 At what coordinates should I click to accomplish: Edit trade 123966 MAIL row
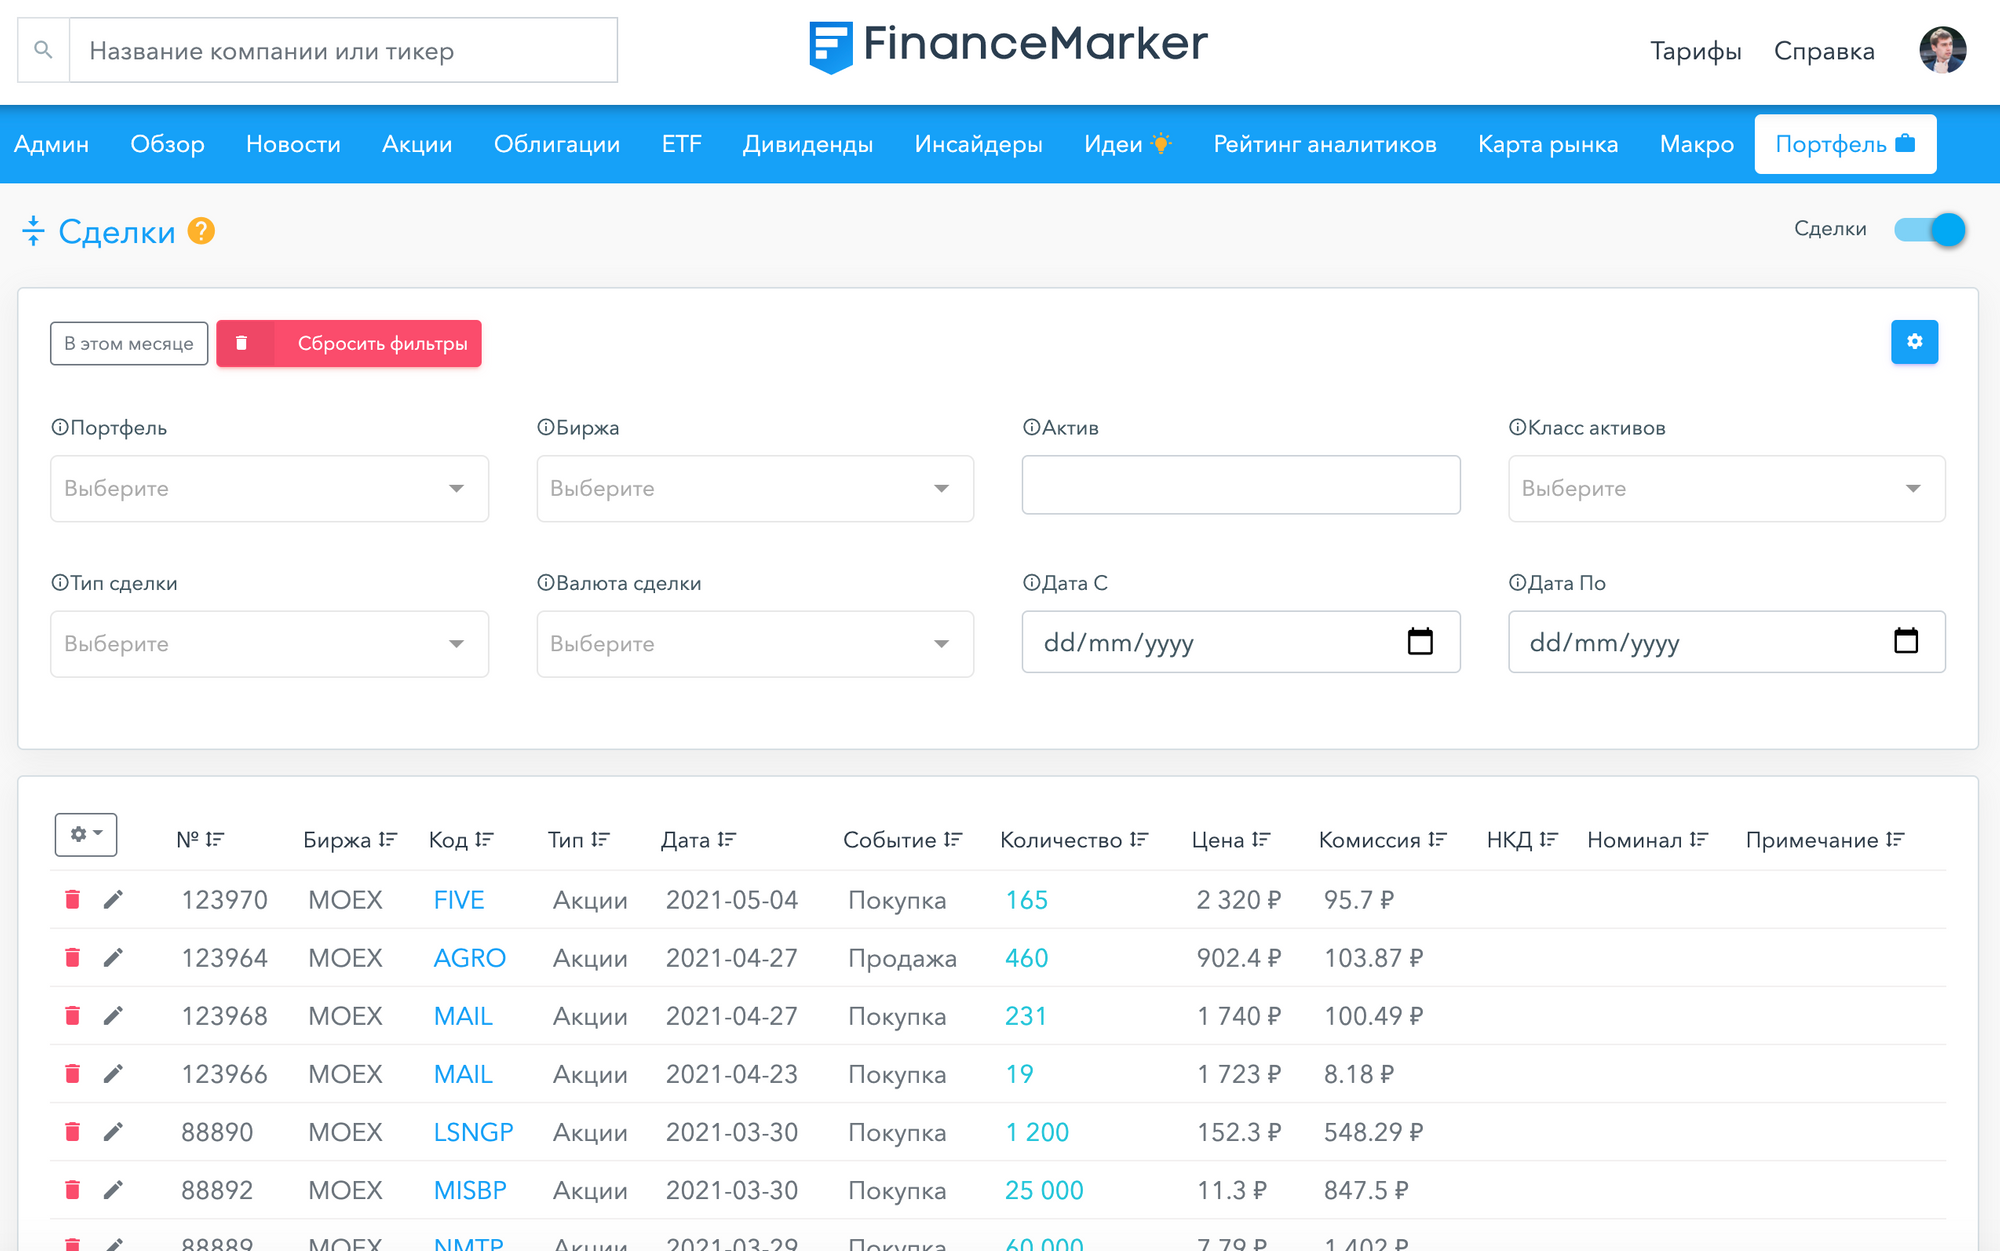113,1073
